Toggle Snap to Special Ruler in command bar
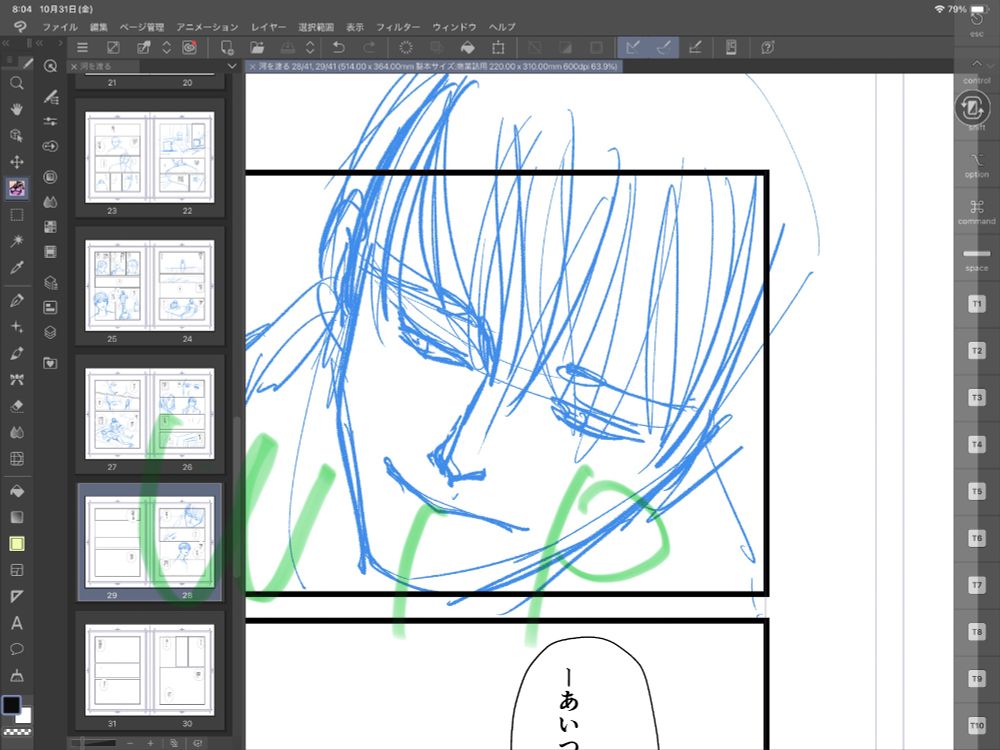Image resolution: width=1000 pixels, height=750 pixels. (x=664, y=47)
